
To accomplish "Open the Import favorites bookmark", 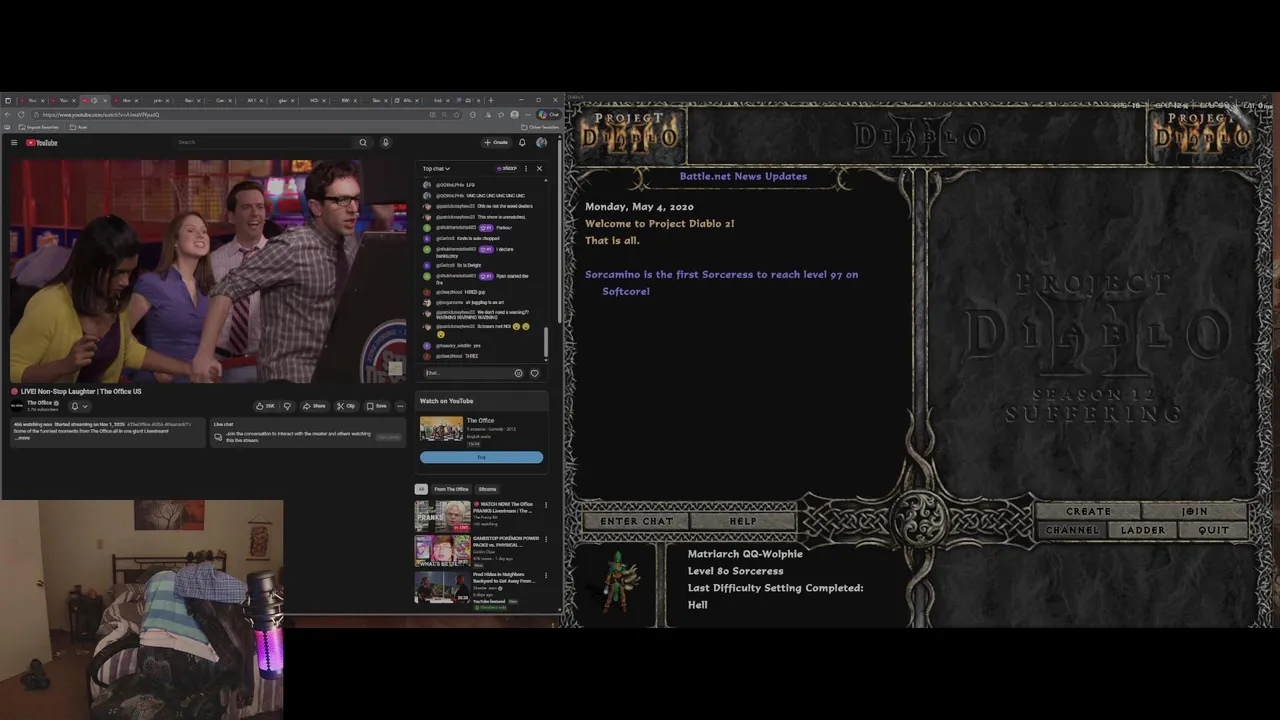I will click(x=39, y=127).
